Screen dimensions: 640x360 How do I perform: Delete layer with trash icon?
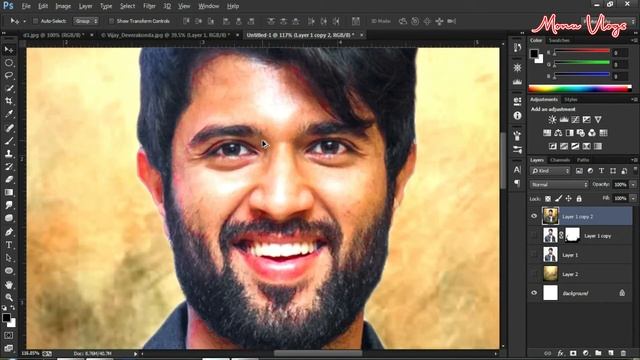tap(623, 353)
